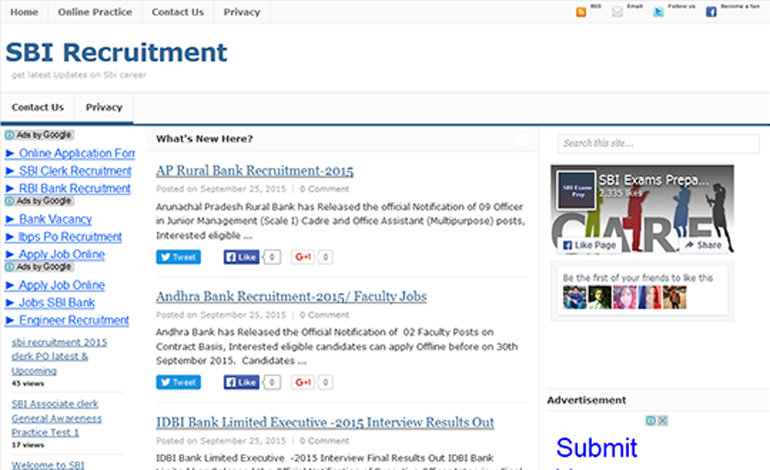
Task: Click Like Page on SBI Exams widget
Action: click(589, 245)
